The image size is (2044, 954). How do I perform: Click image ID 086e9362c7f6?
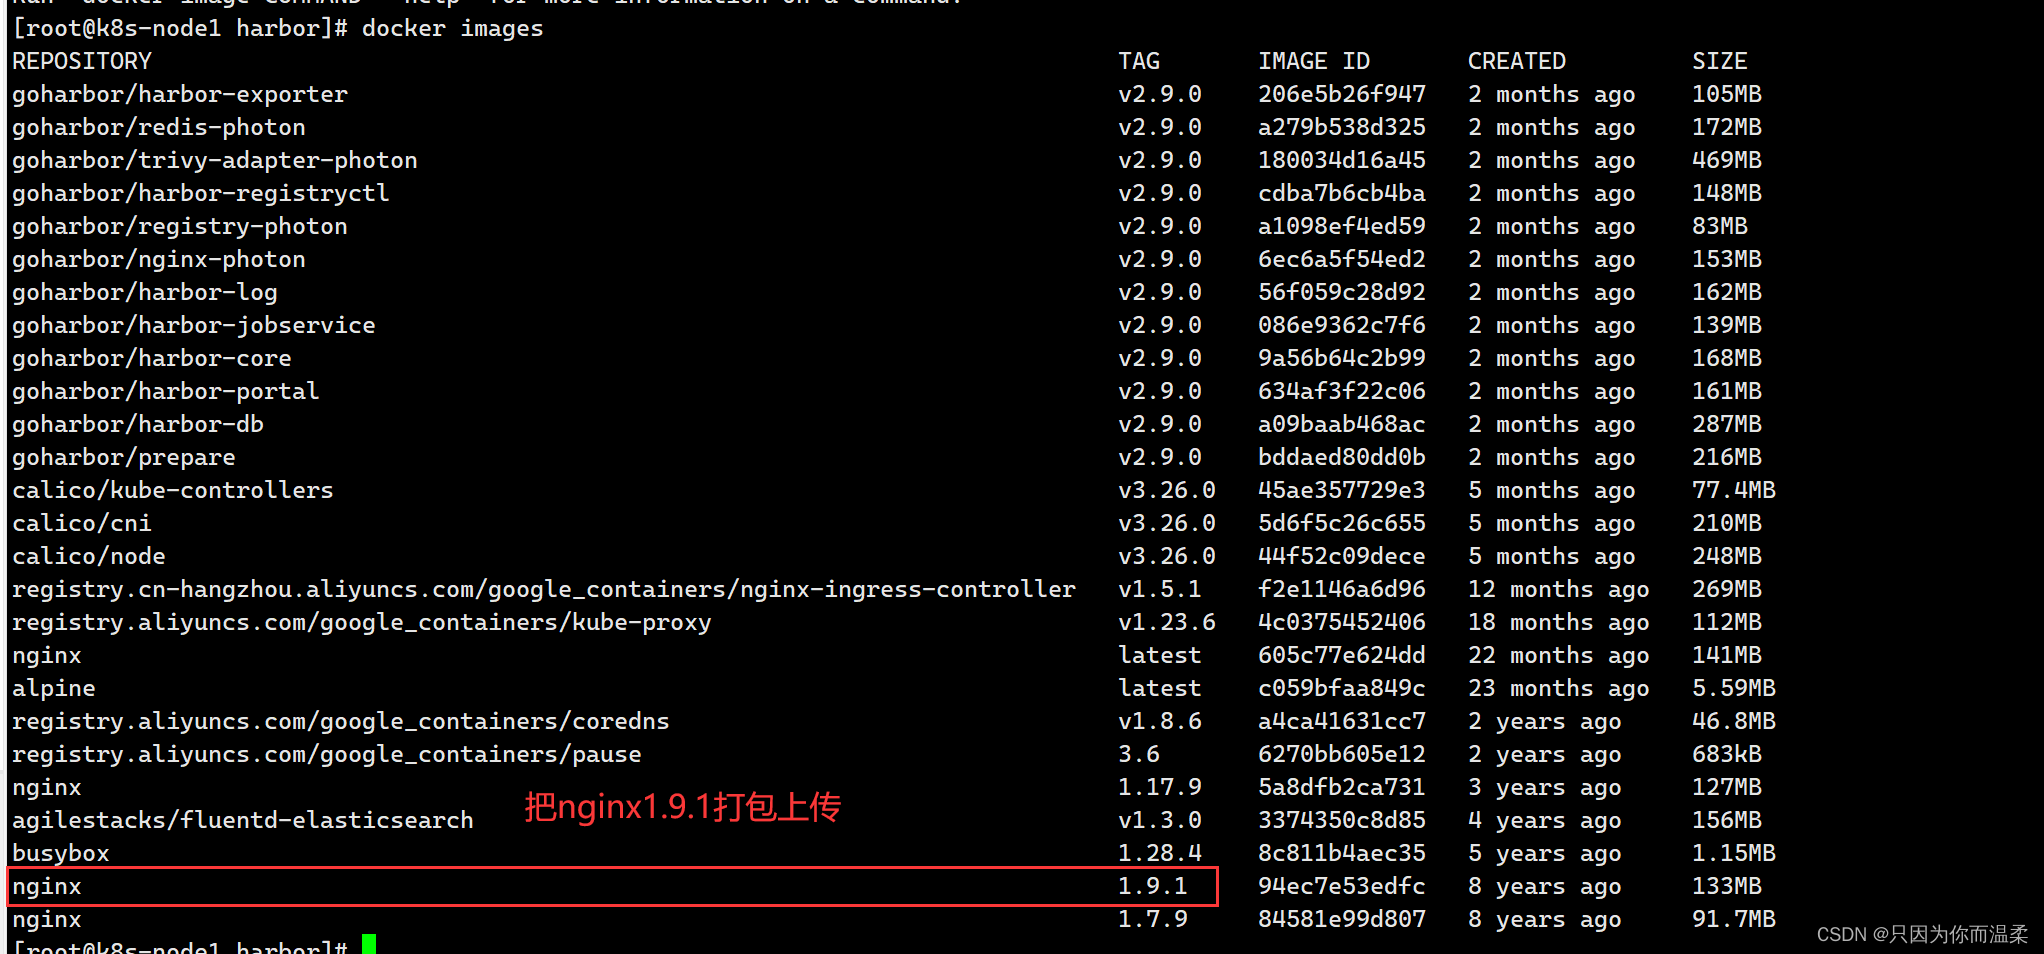pos(1342,326)
